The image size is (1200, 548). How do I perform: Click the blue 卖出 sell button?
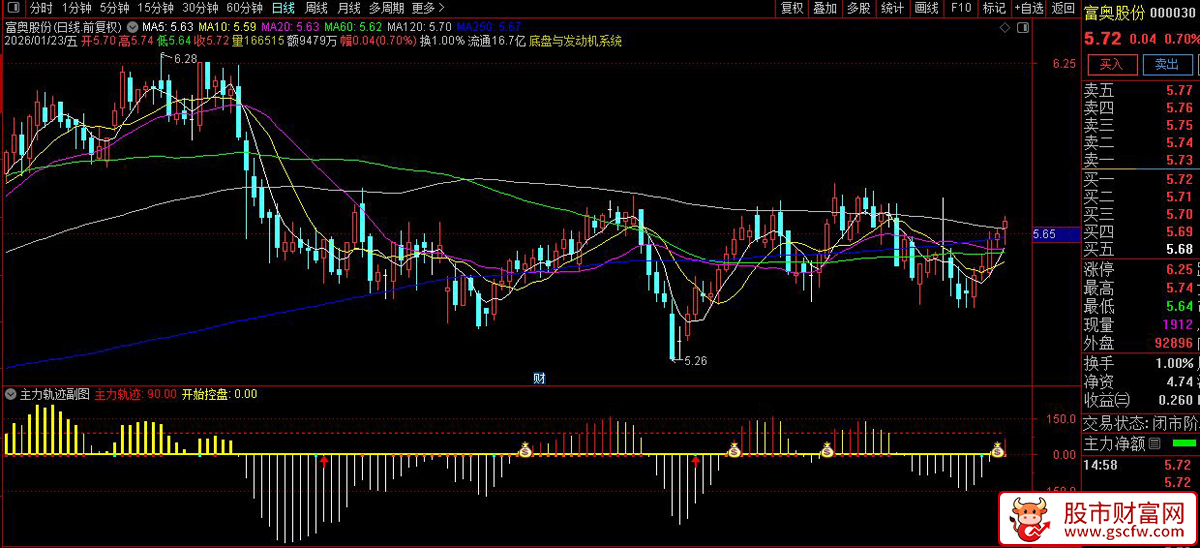click(1166, 64)
